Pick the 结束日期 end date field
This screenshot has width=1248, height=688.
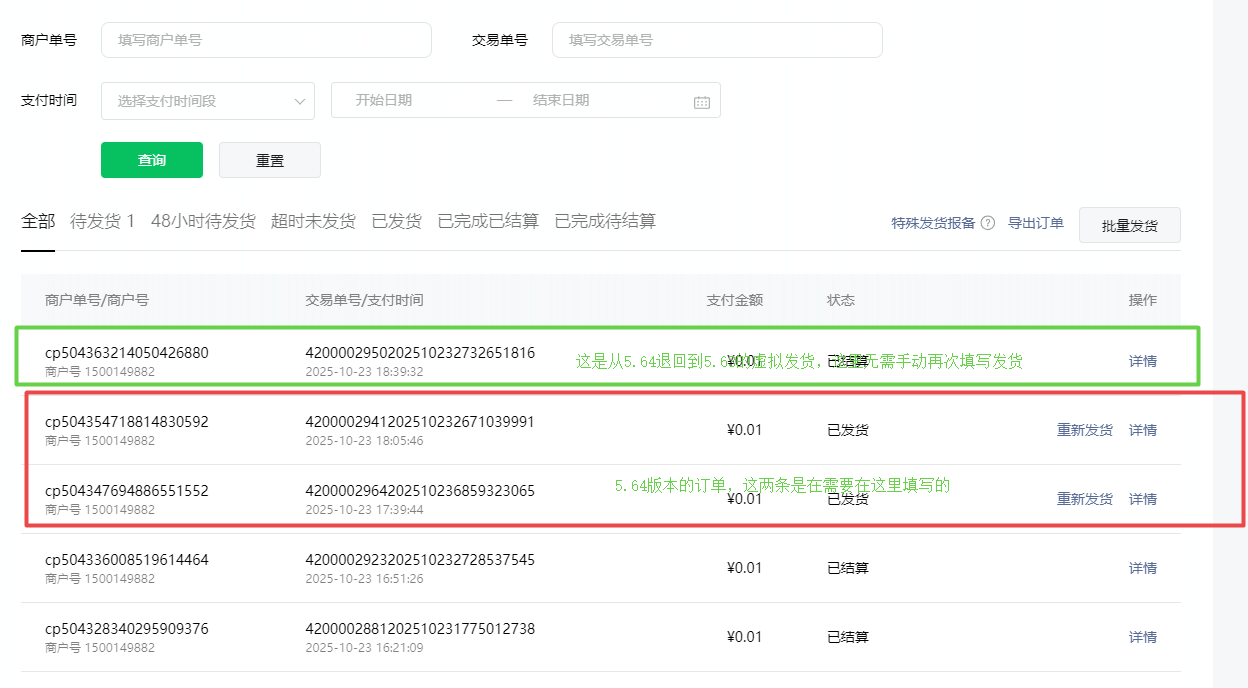coord(561,100)
